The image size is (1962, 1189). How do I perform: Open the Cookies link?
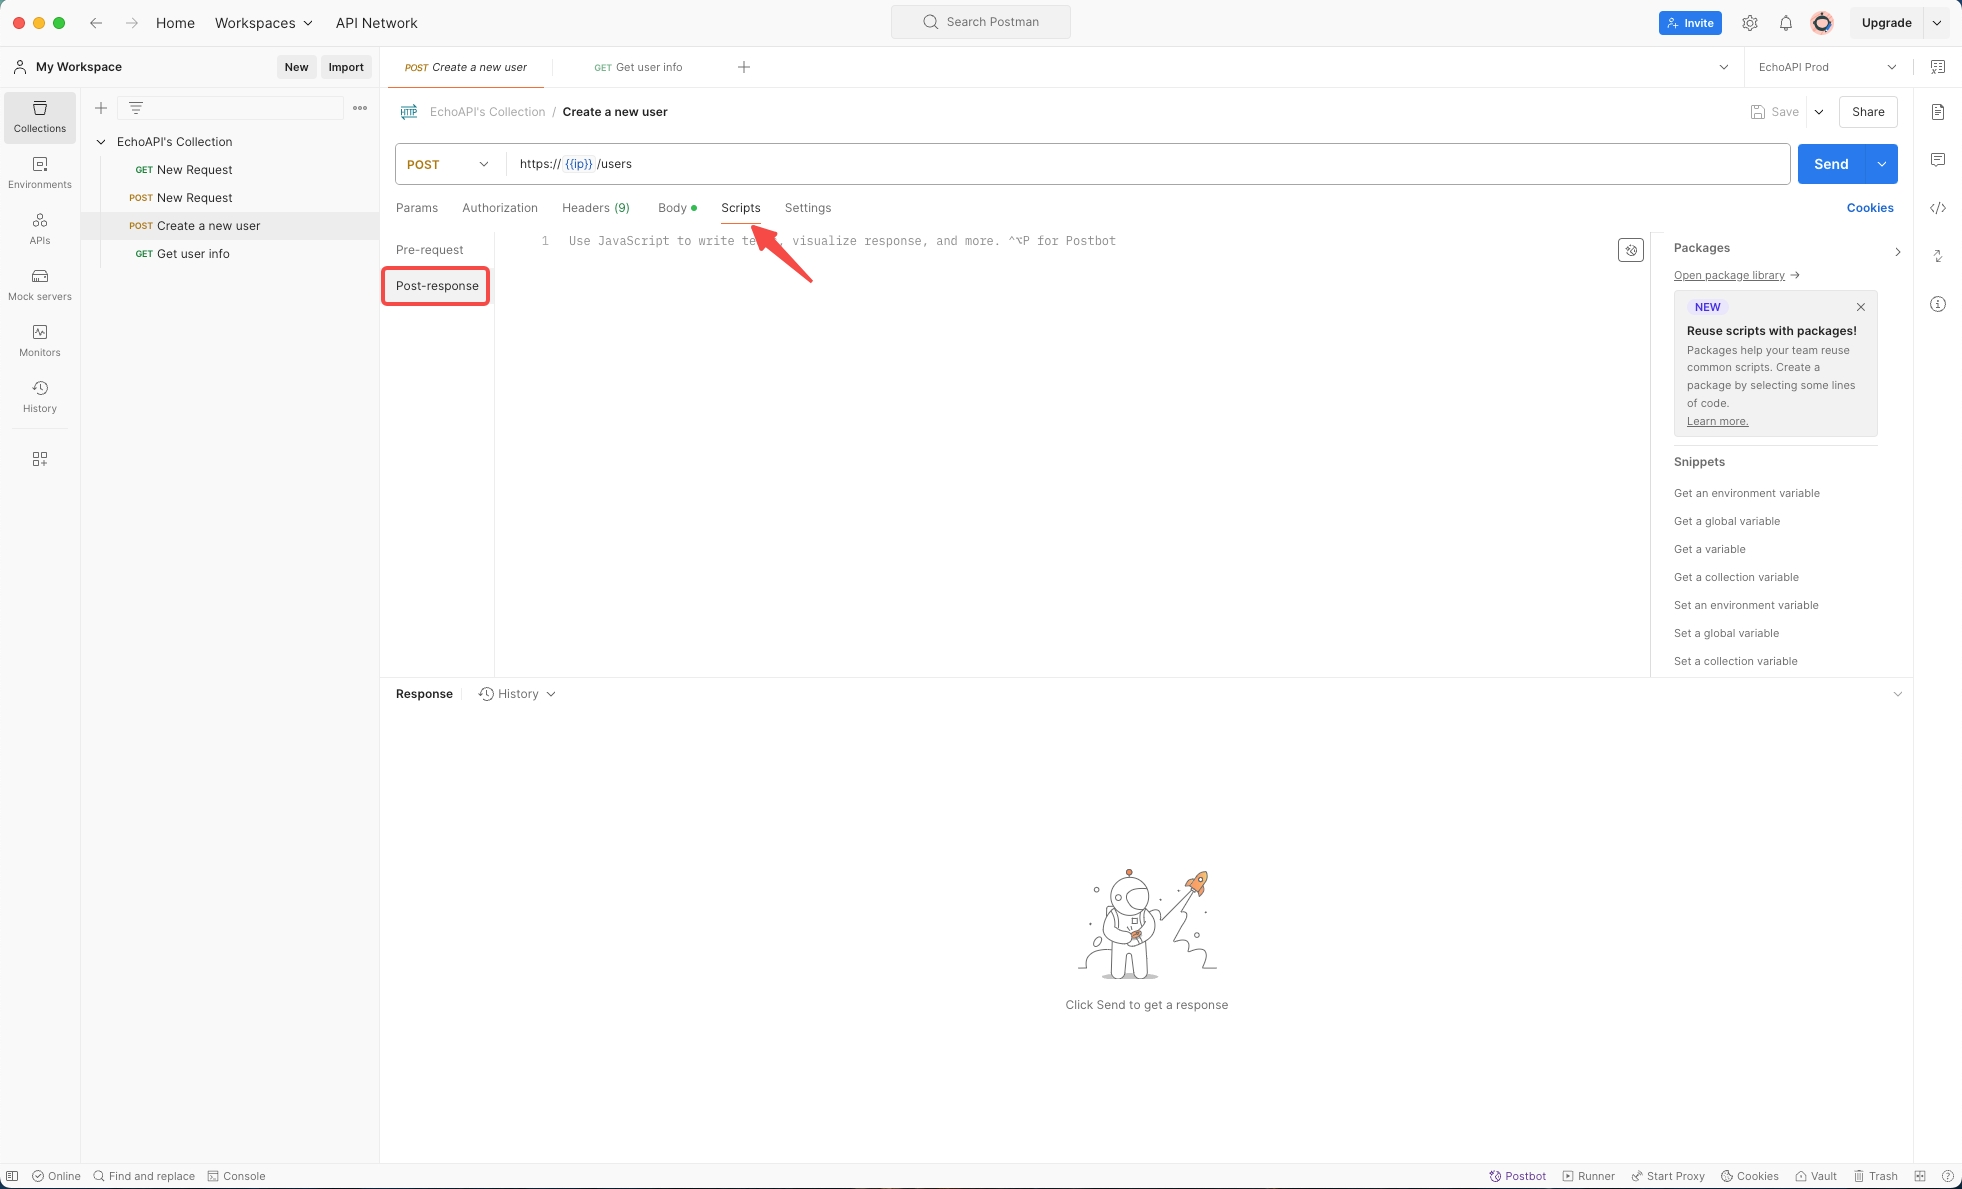(x=1870, y=208)
